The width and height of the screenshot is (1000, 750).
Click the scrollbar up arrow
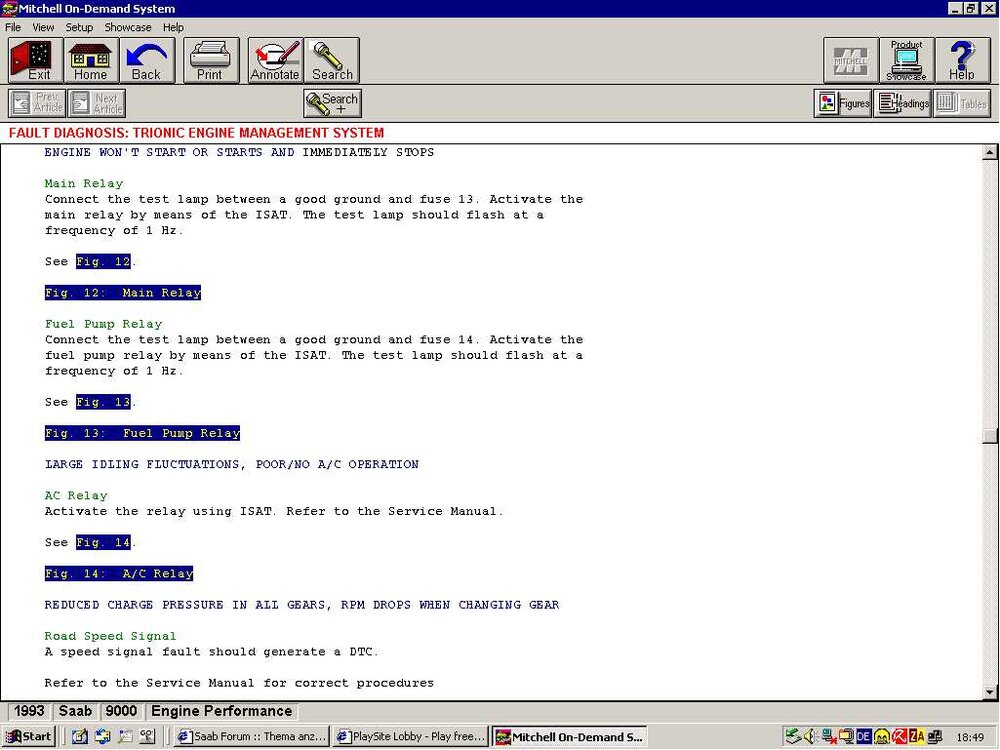990,152
